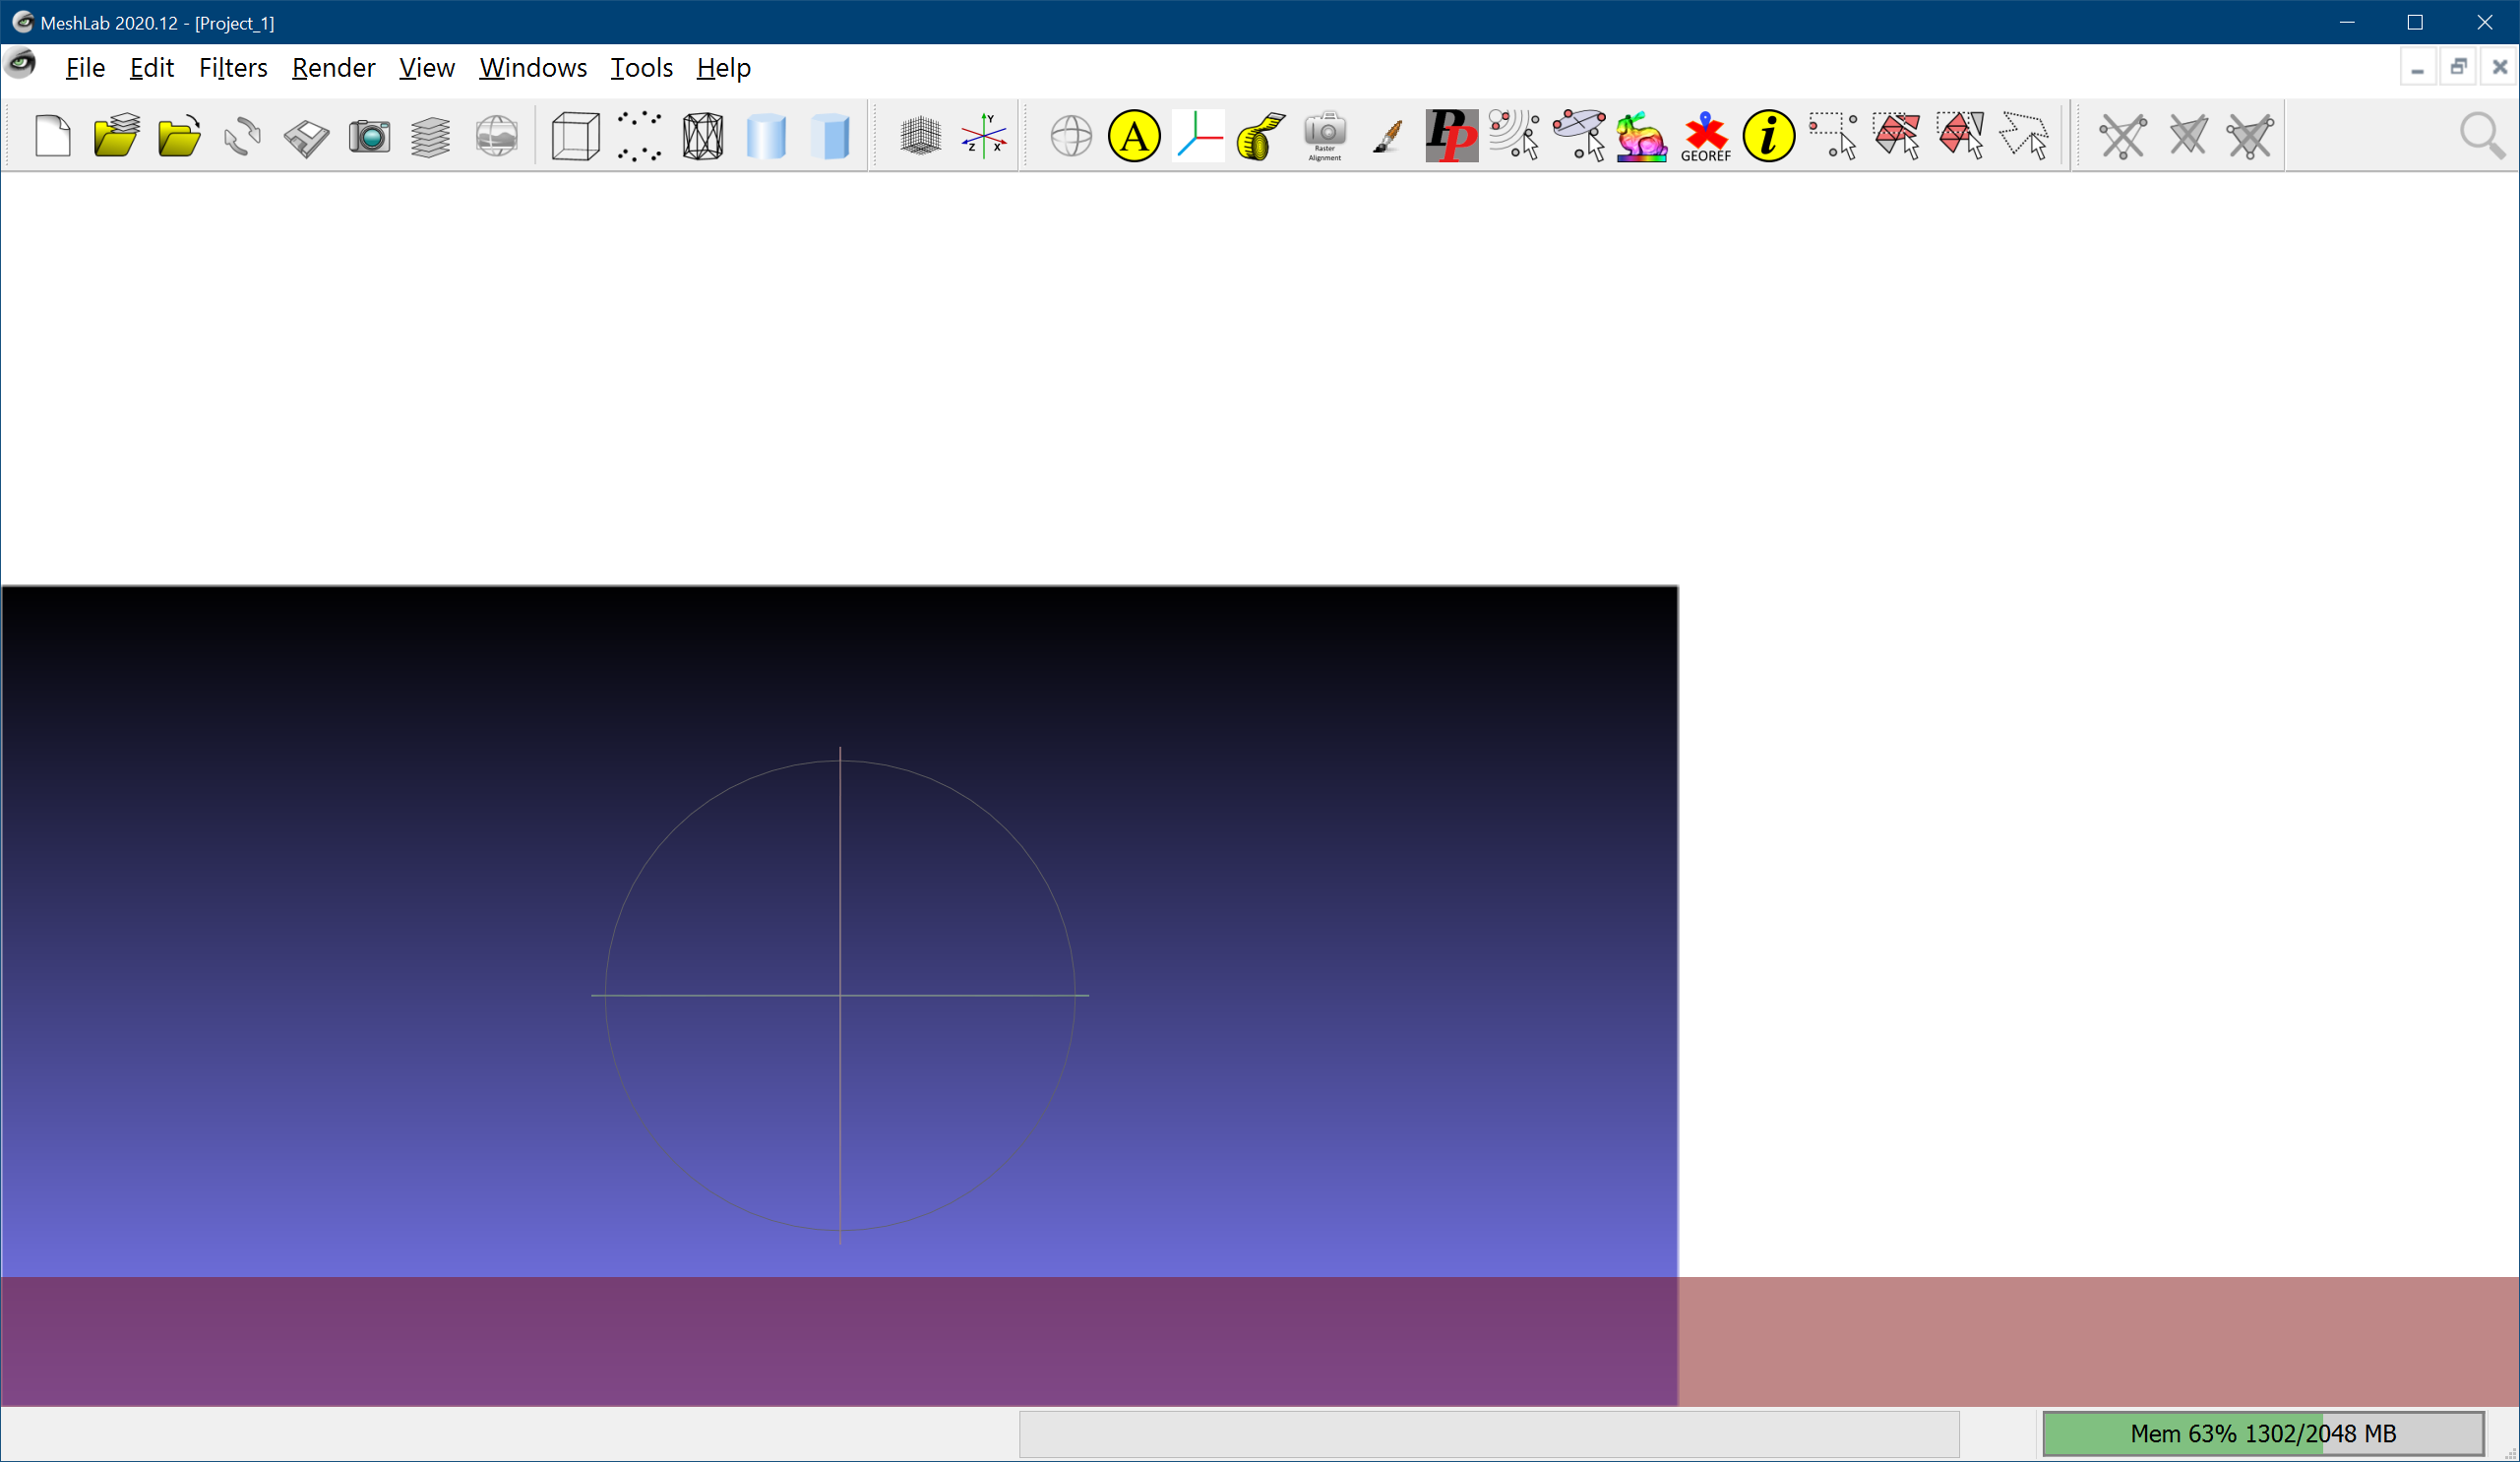This screenshot has width=2520, height=1462.
Task: Import a mesh into the project
Action: pyautogui.click(x=177, y=135)
